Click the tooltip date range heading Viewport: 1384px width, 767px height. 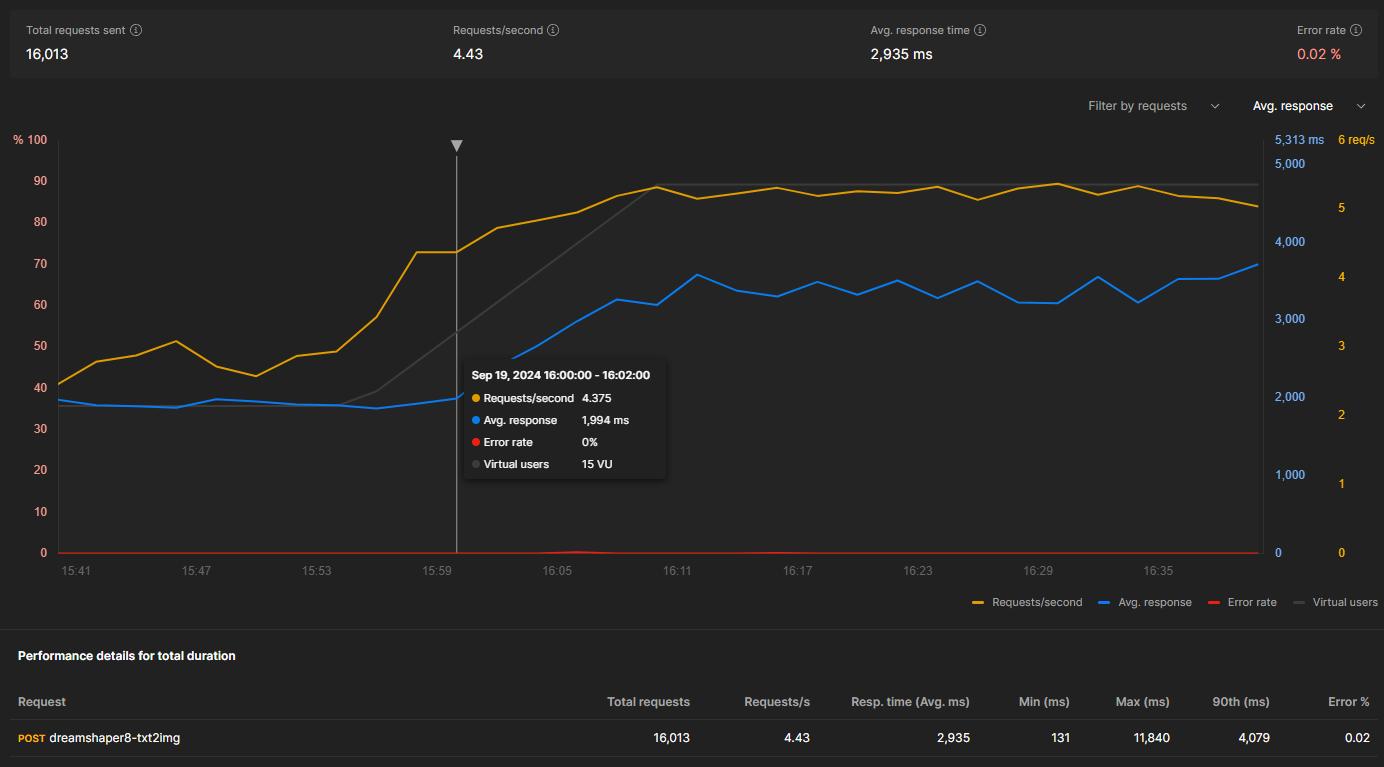[x=561, y=376]
